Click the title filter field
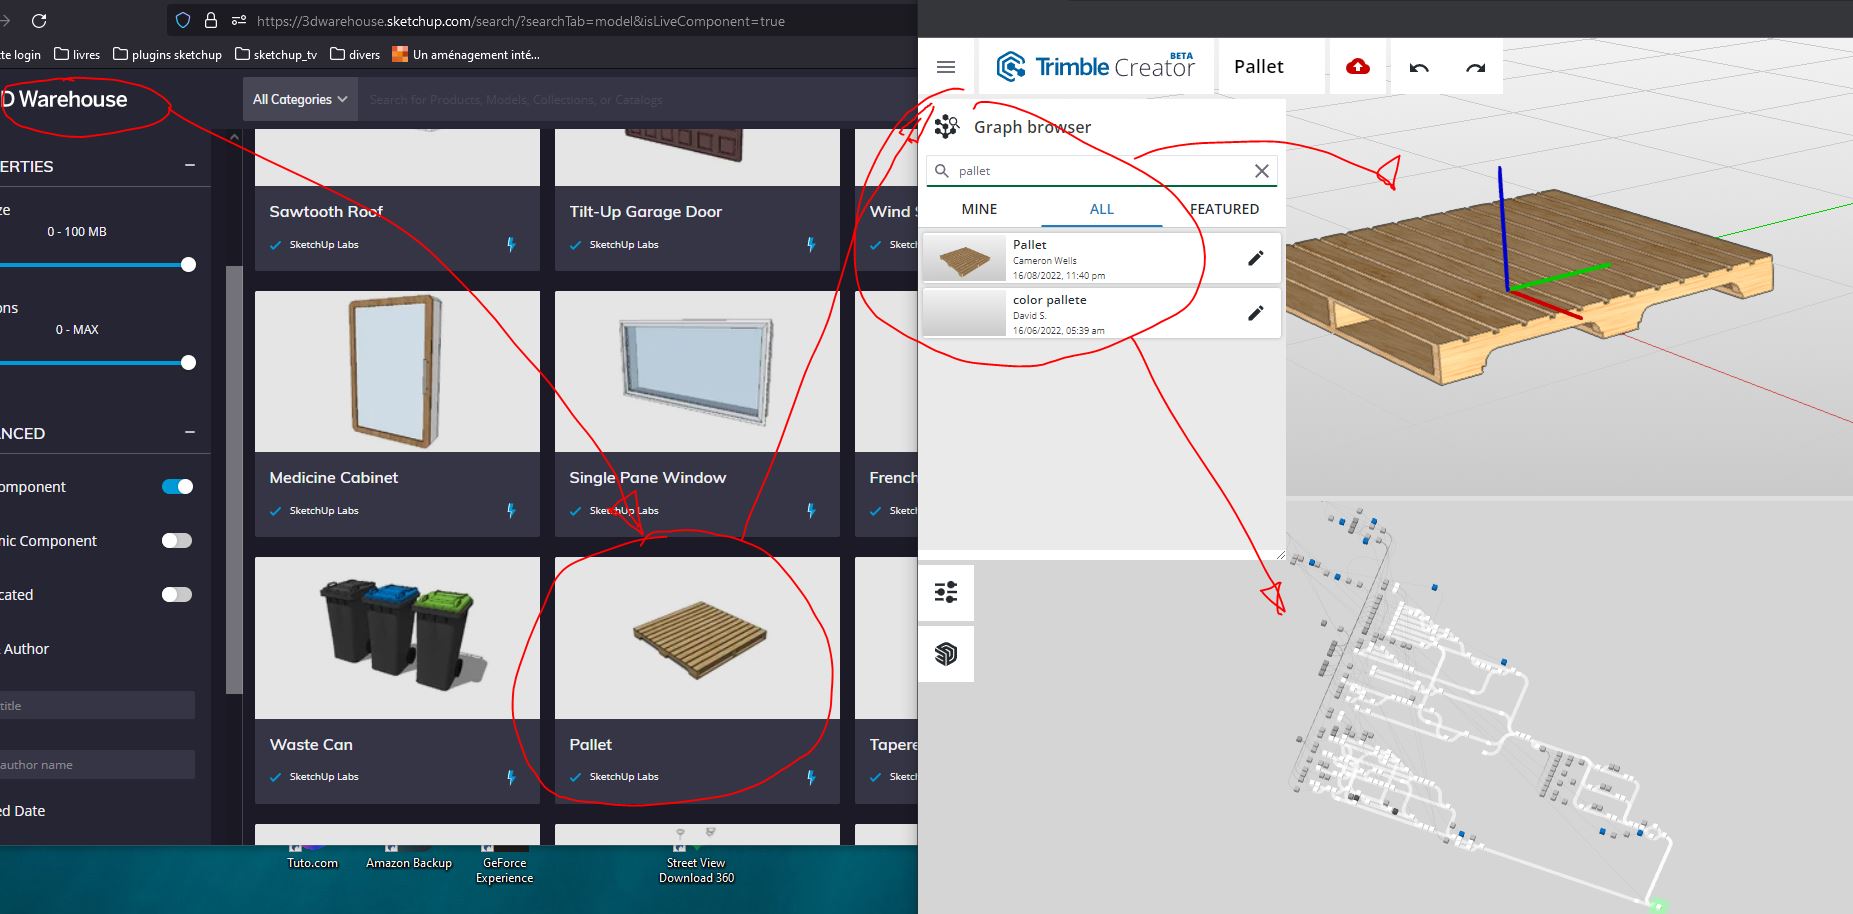Viewport: 1853px width, 914px height. click(97, 705)
